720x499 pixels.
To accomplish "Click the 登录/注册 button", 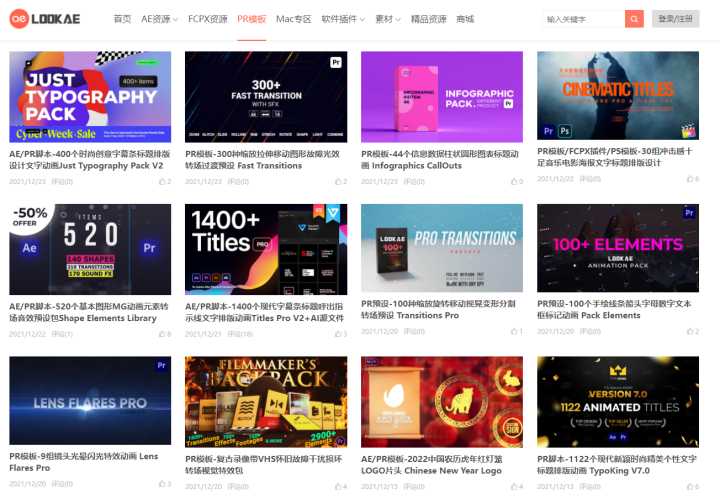I will coord(675,19).
